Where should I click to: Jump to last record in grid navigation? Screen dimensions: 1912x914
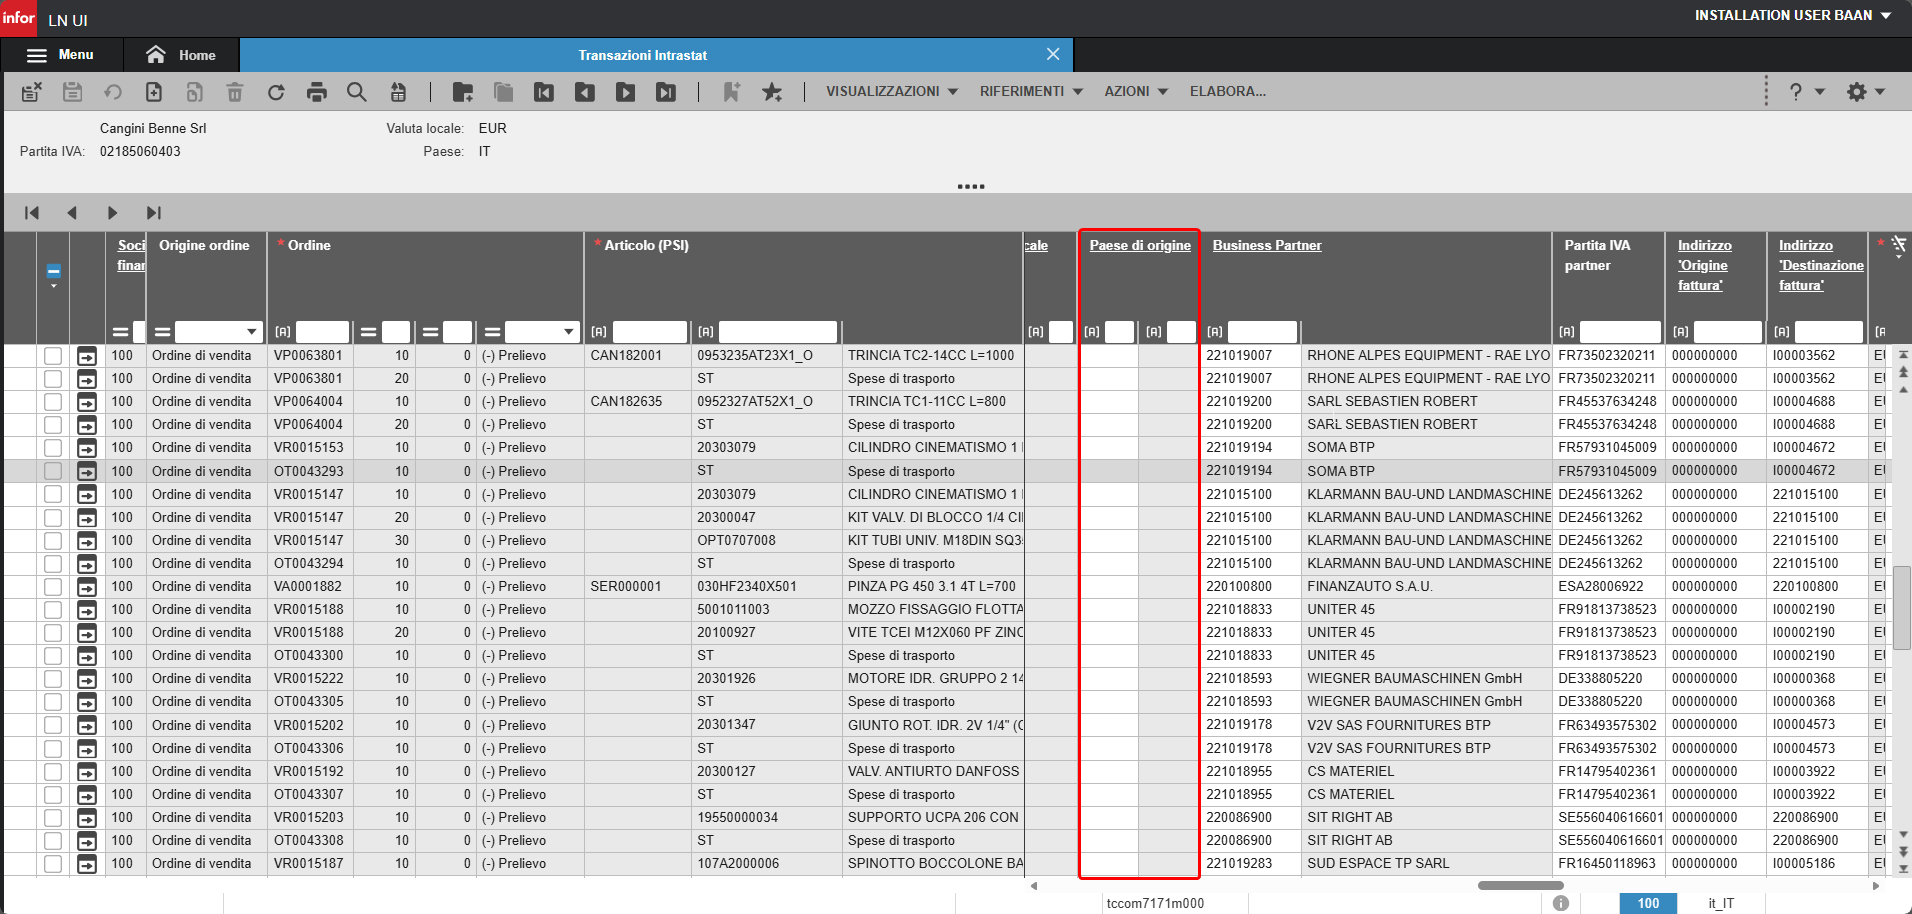153,212
